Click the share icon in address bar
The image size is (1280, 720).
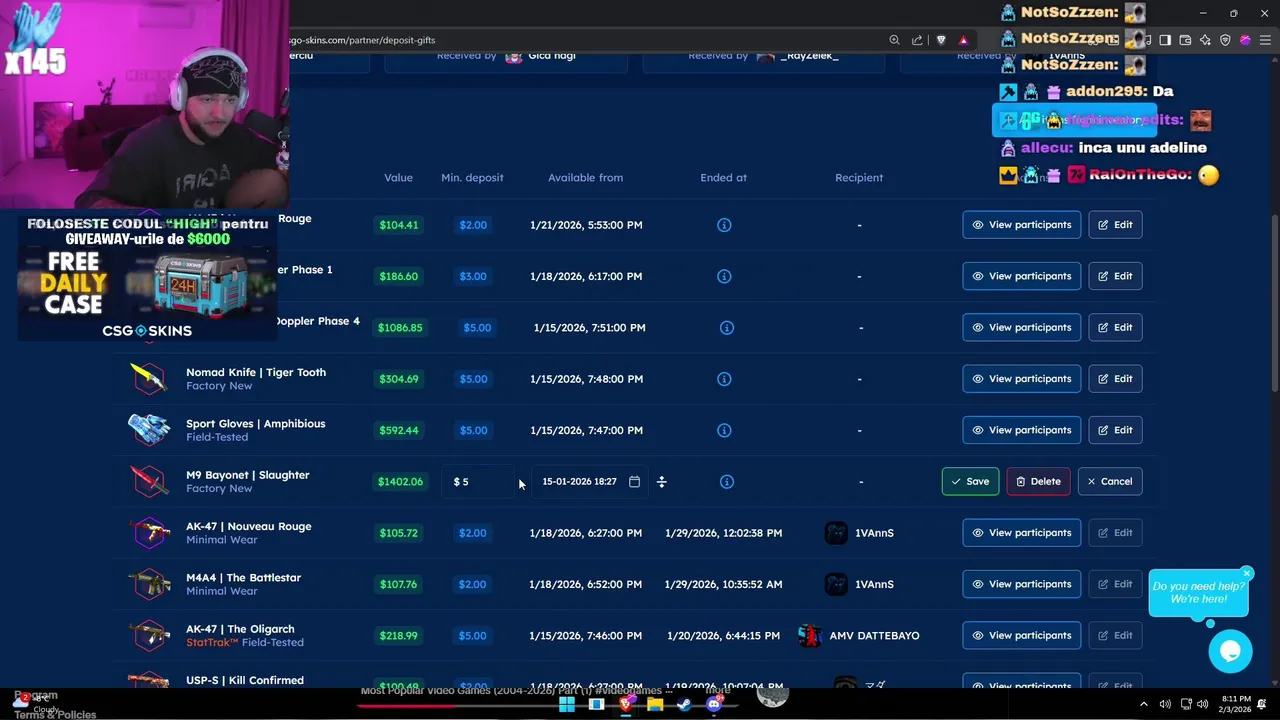coord(917,40)
